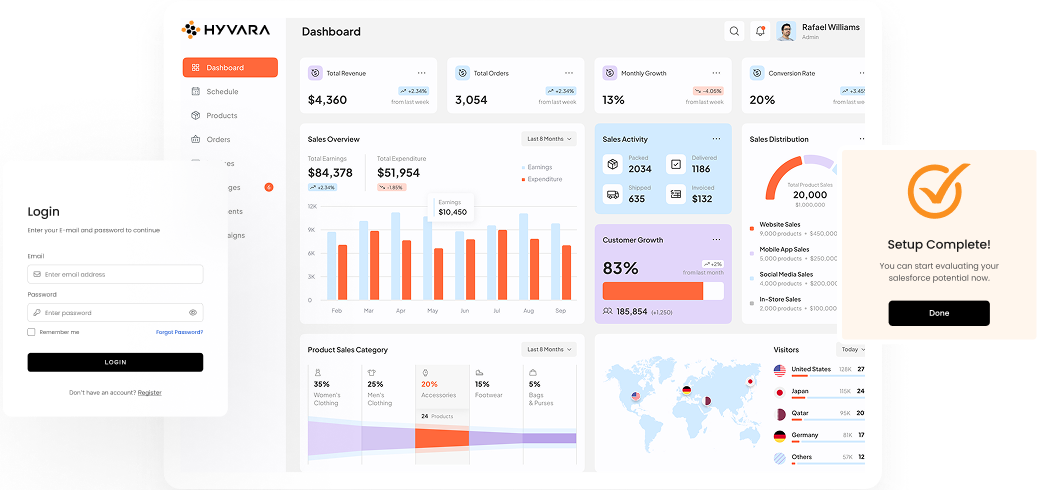This screenshot has width=1044, height=490.
Task: Click the search icon in header
Action: pyautogui.click(x=735, y=31)
